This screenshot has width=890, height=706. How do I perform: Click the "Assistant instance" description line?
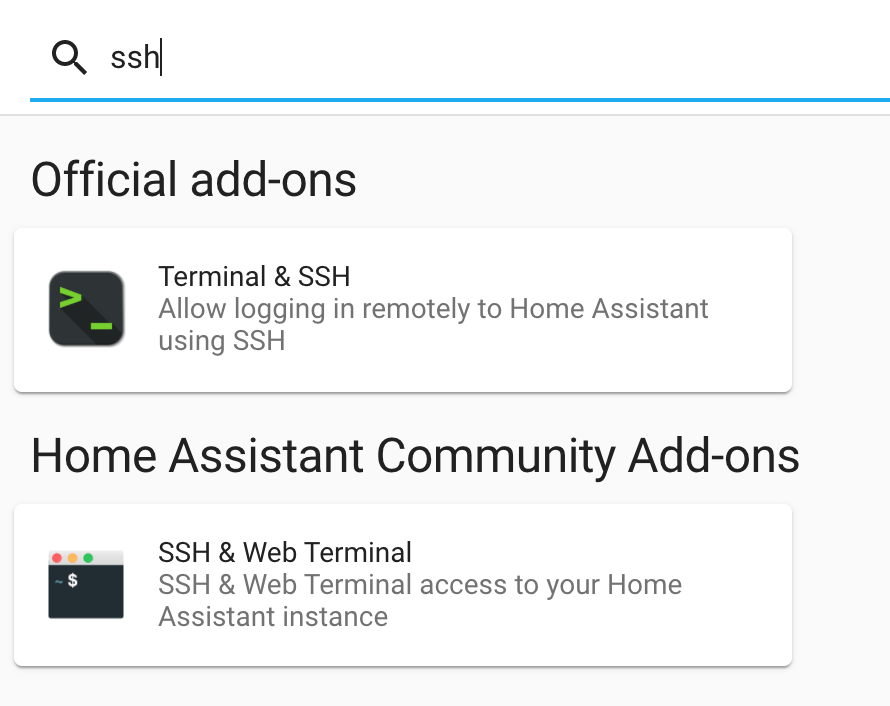point(273,616)
